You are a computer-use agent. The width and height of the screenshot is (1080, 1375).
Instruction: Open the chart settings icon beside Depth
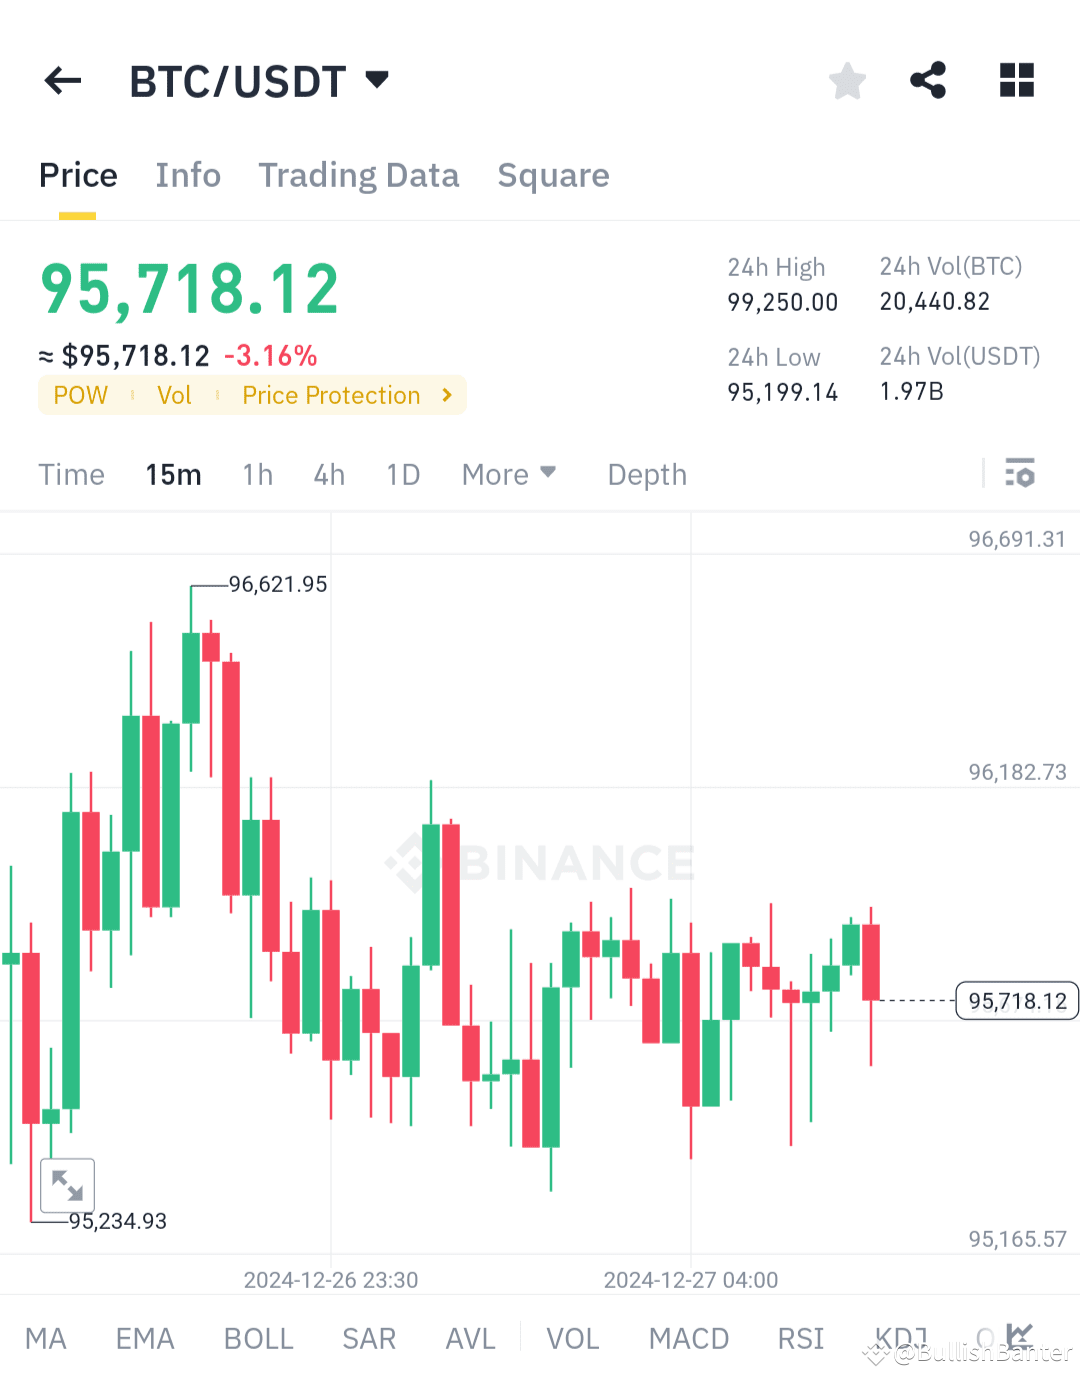pos(1020,474)
